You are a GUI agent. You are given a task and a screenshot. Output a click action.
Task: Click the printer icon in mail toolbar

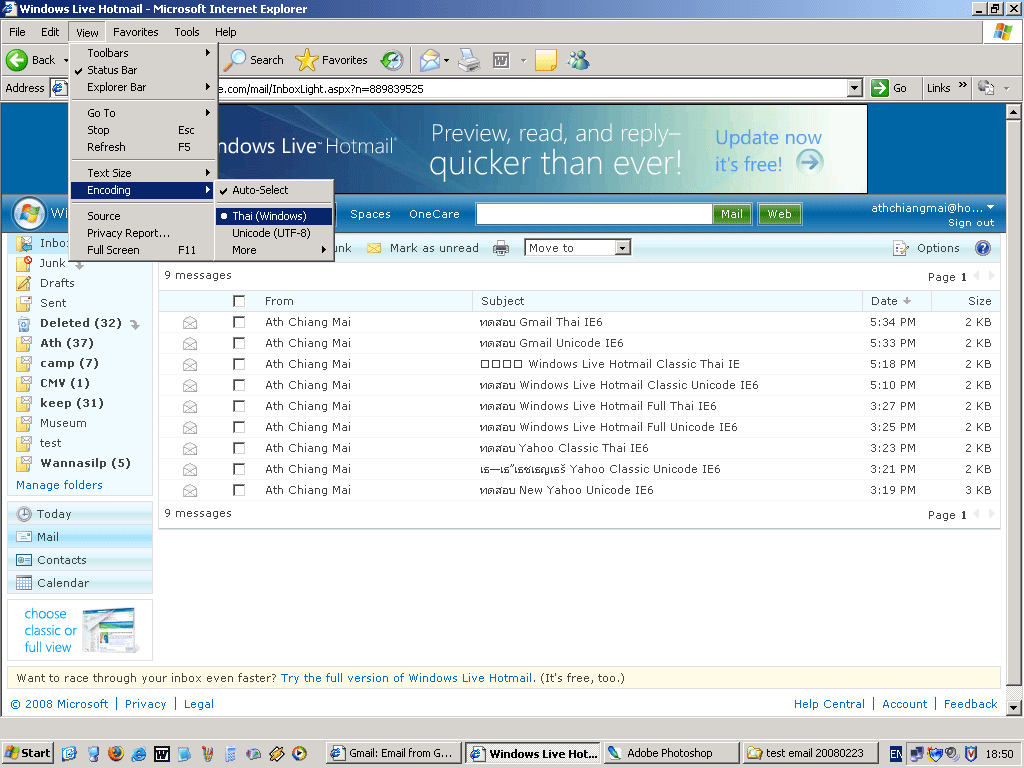click(501, 248)
